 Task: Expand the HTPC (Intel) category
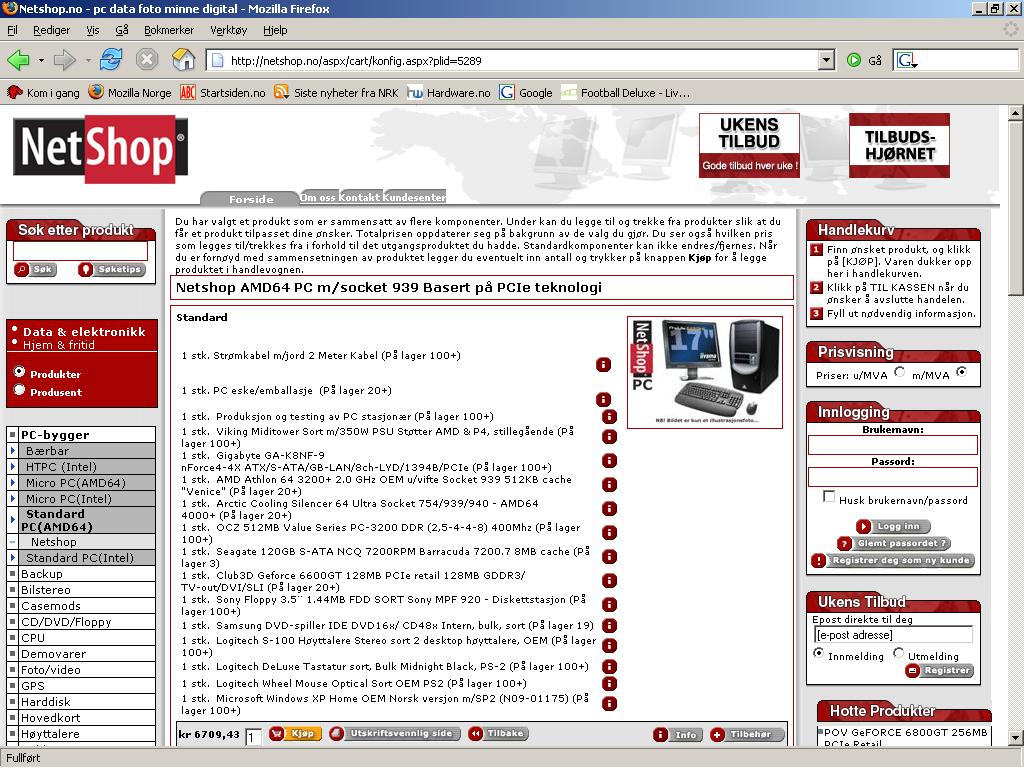click(x=12, y=467)
